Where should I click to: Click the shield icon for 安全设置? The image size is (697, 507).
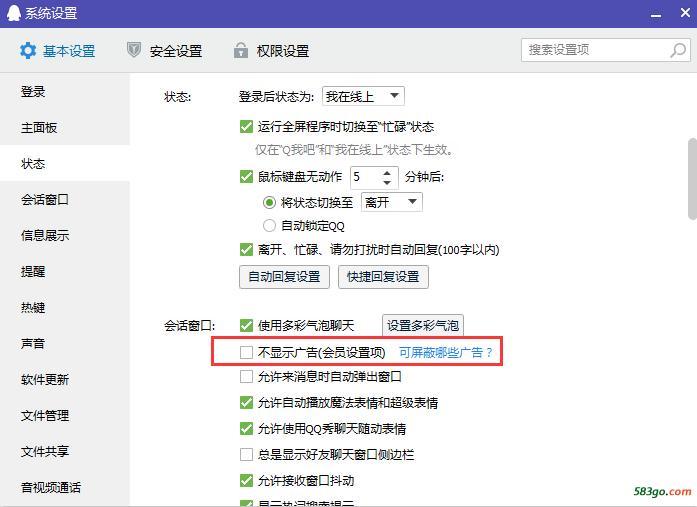tap(134, 50)
